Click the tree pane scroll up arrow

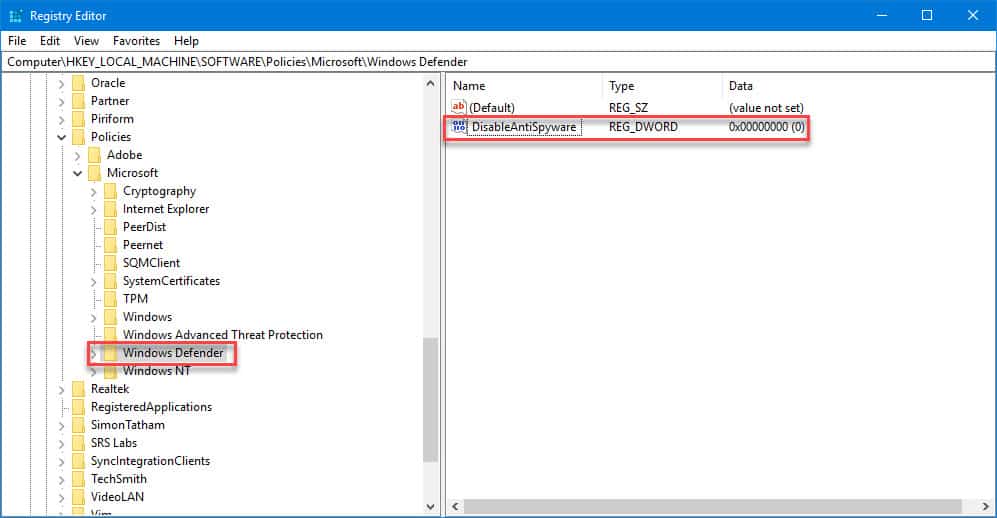point(430,83)
